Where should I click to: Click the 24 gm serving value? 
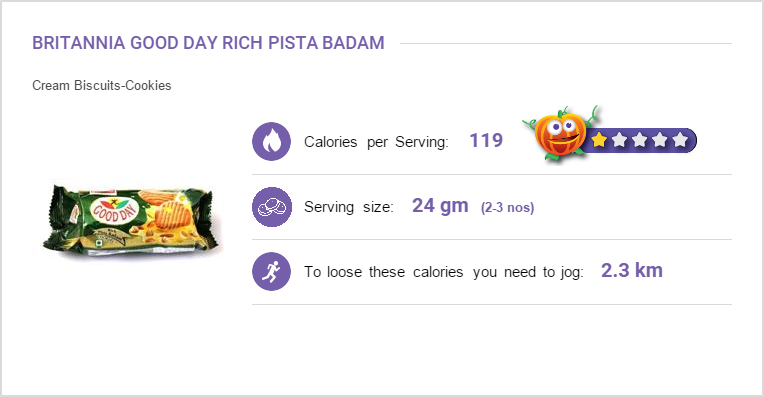click(440, 206)
